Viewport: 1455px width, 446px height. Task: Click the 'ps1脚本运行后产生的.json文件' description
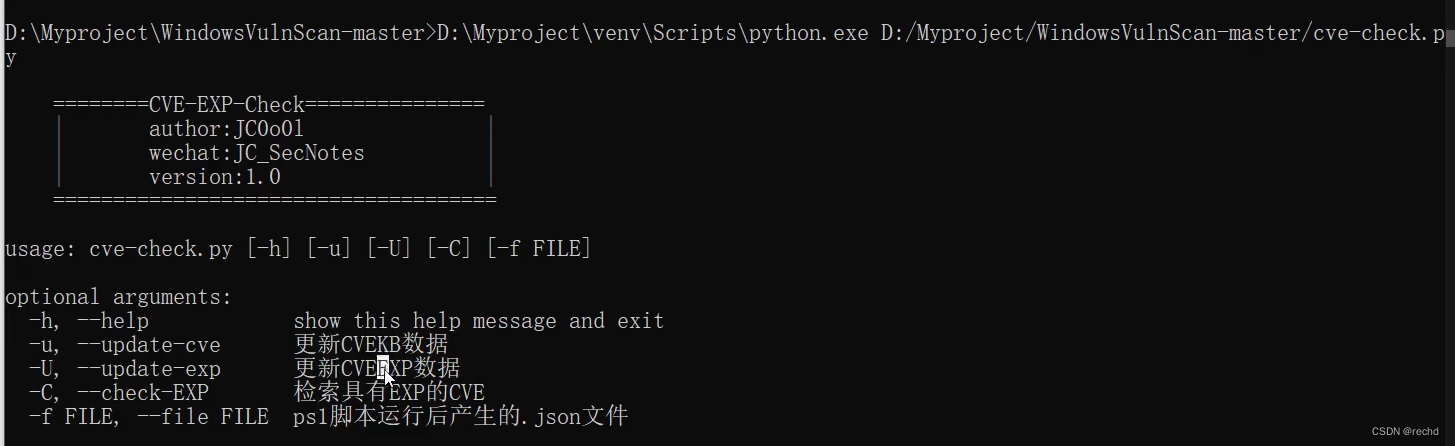coord(460,416)
